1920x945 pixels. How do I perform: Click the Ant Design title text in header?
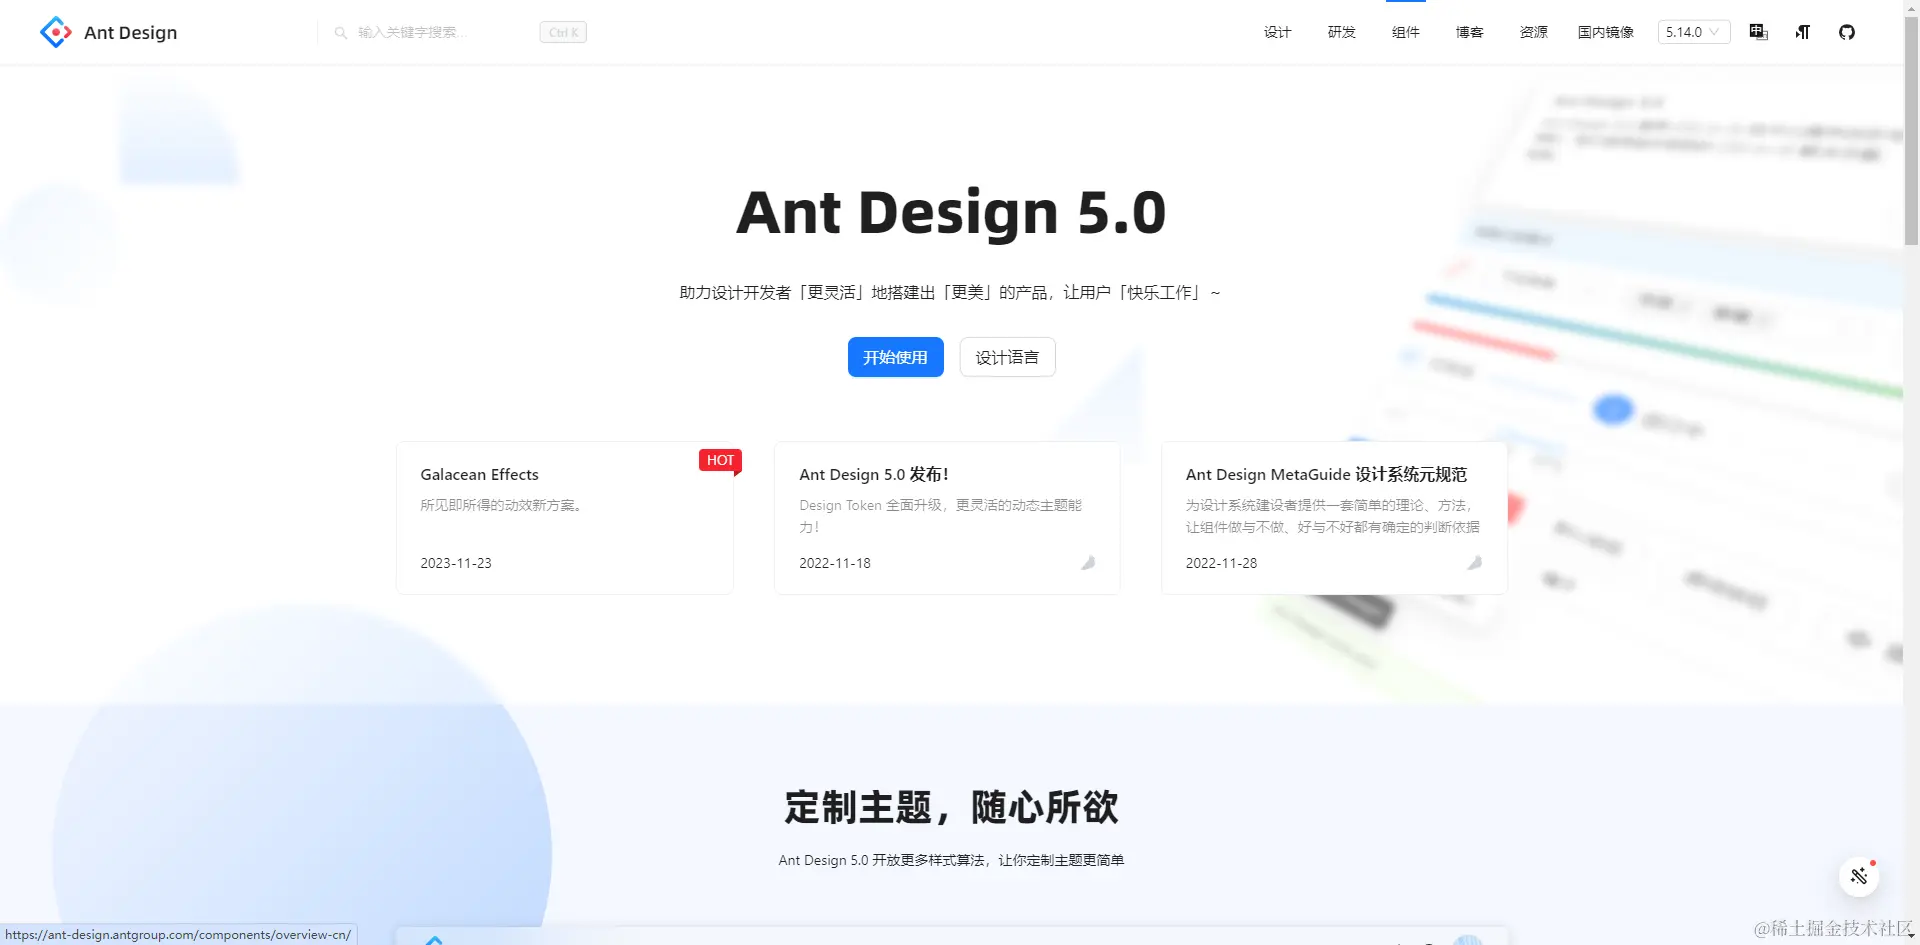[x=130, y=32]
